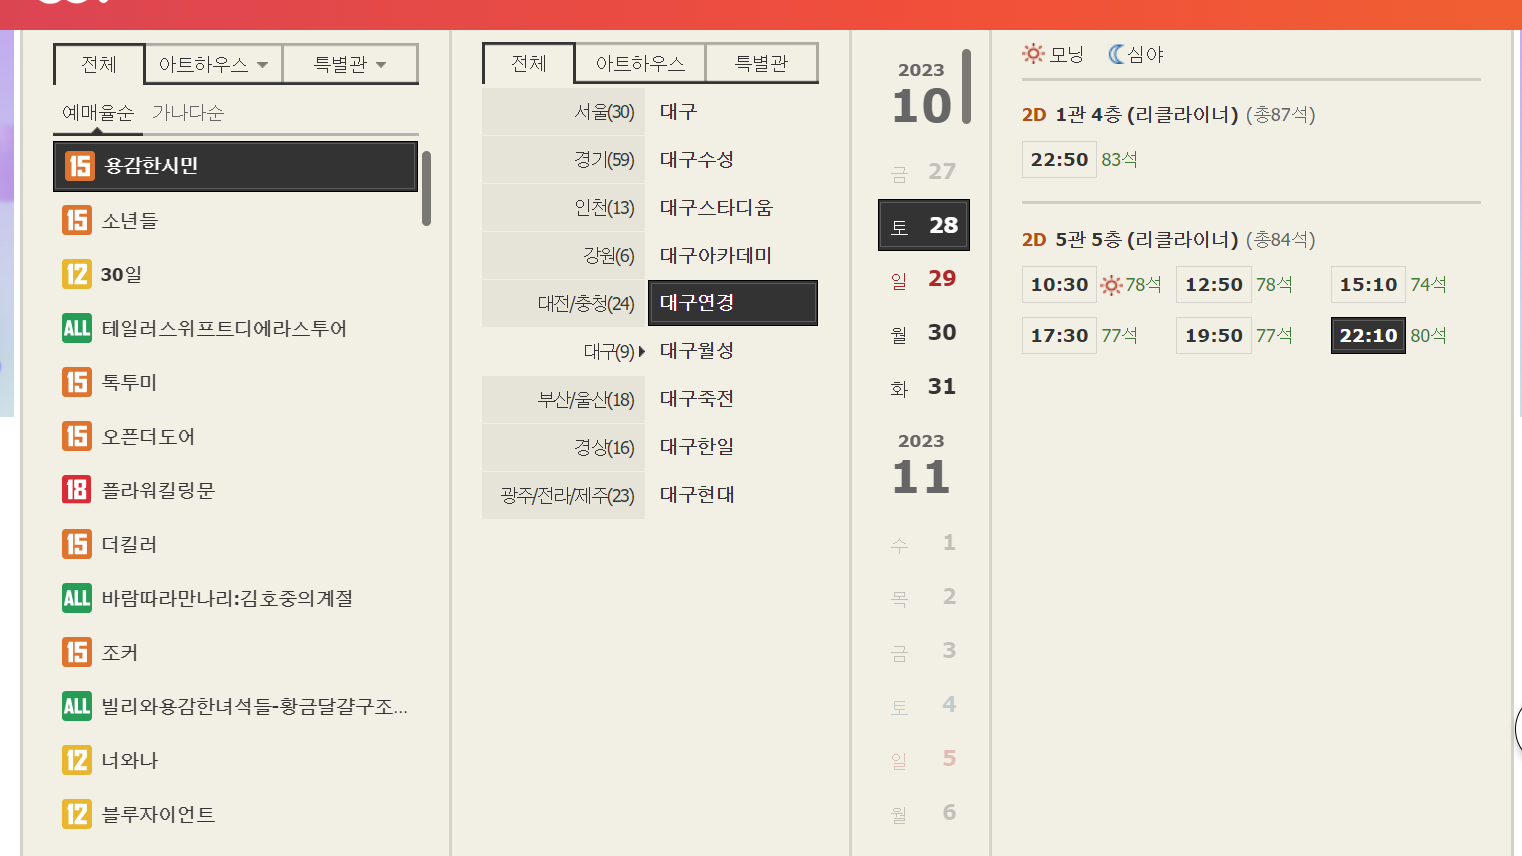The width and height of the screenshot is (1522, 856).
Task: Choose the 경기(59) region
Action: 563,160
